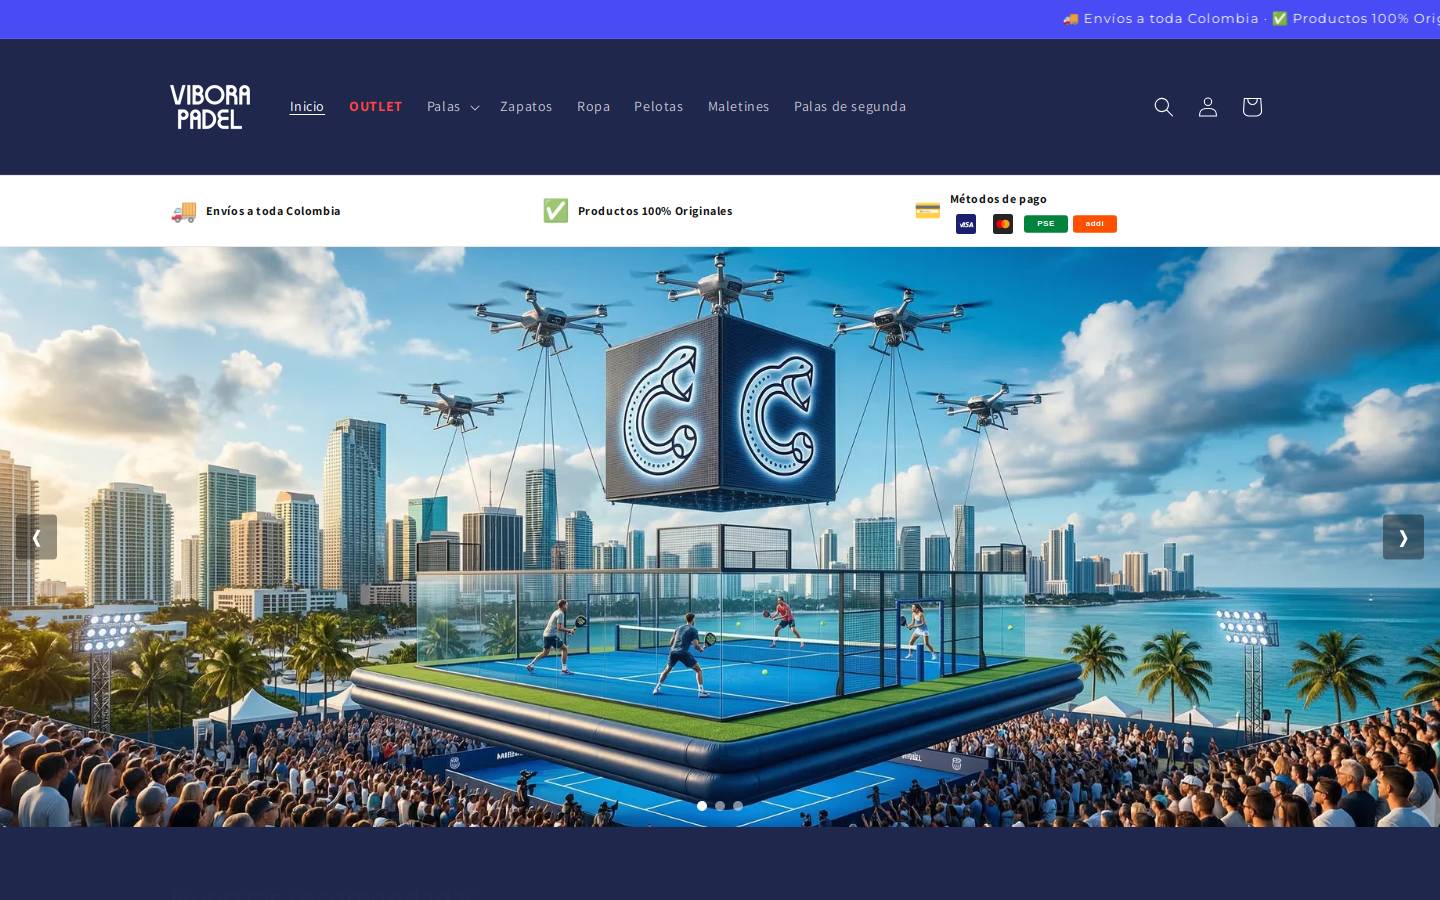Viewport: 1440px width, 900px height.
Task: Click 'Productos 100% Originales' info text
Action: (655, 211)
